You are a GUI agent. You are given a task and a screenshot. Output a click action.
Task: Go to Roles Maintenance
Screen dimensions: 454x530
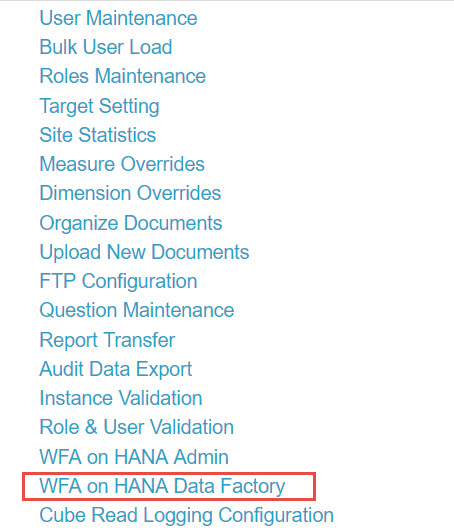pos(123,76)
